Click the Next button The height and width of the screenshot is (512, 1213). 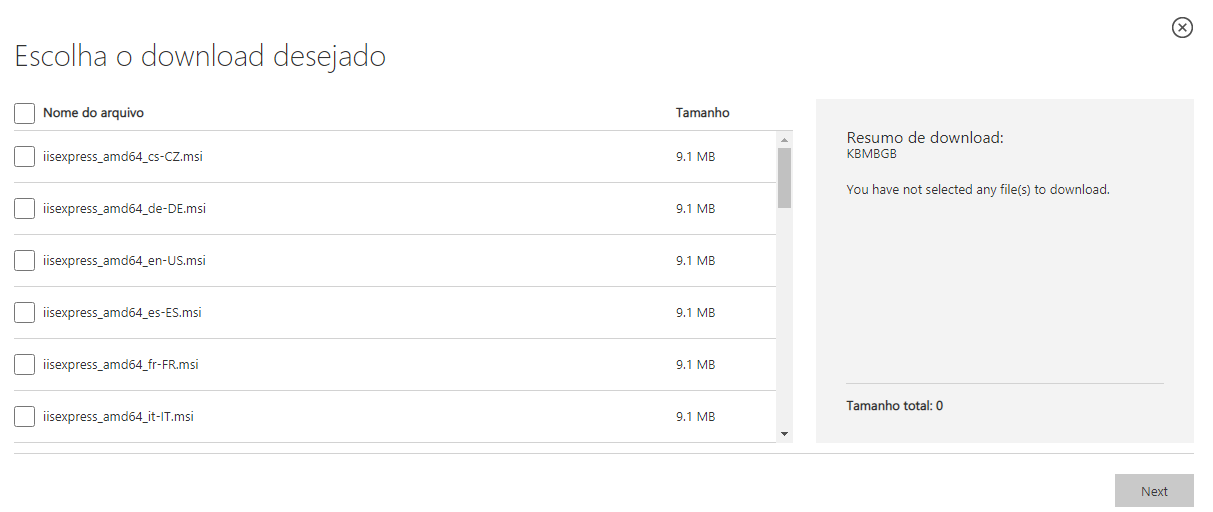(x=1154, y=491)
